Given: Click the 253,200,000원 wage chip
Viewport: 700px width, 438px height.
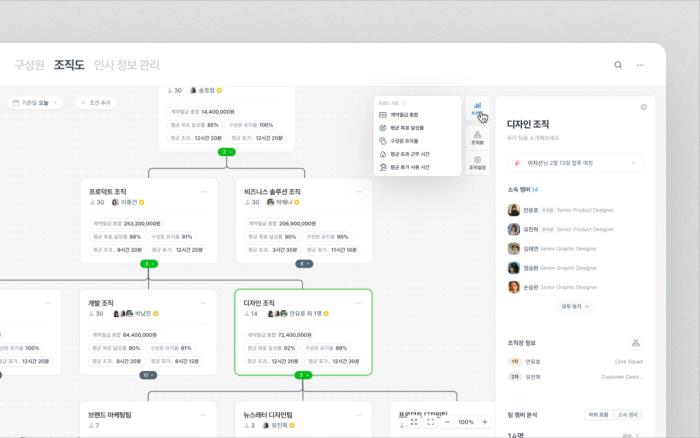Looking at the screenshot, I should (126, 223).
